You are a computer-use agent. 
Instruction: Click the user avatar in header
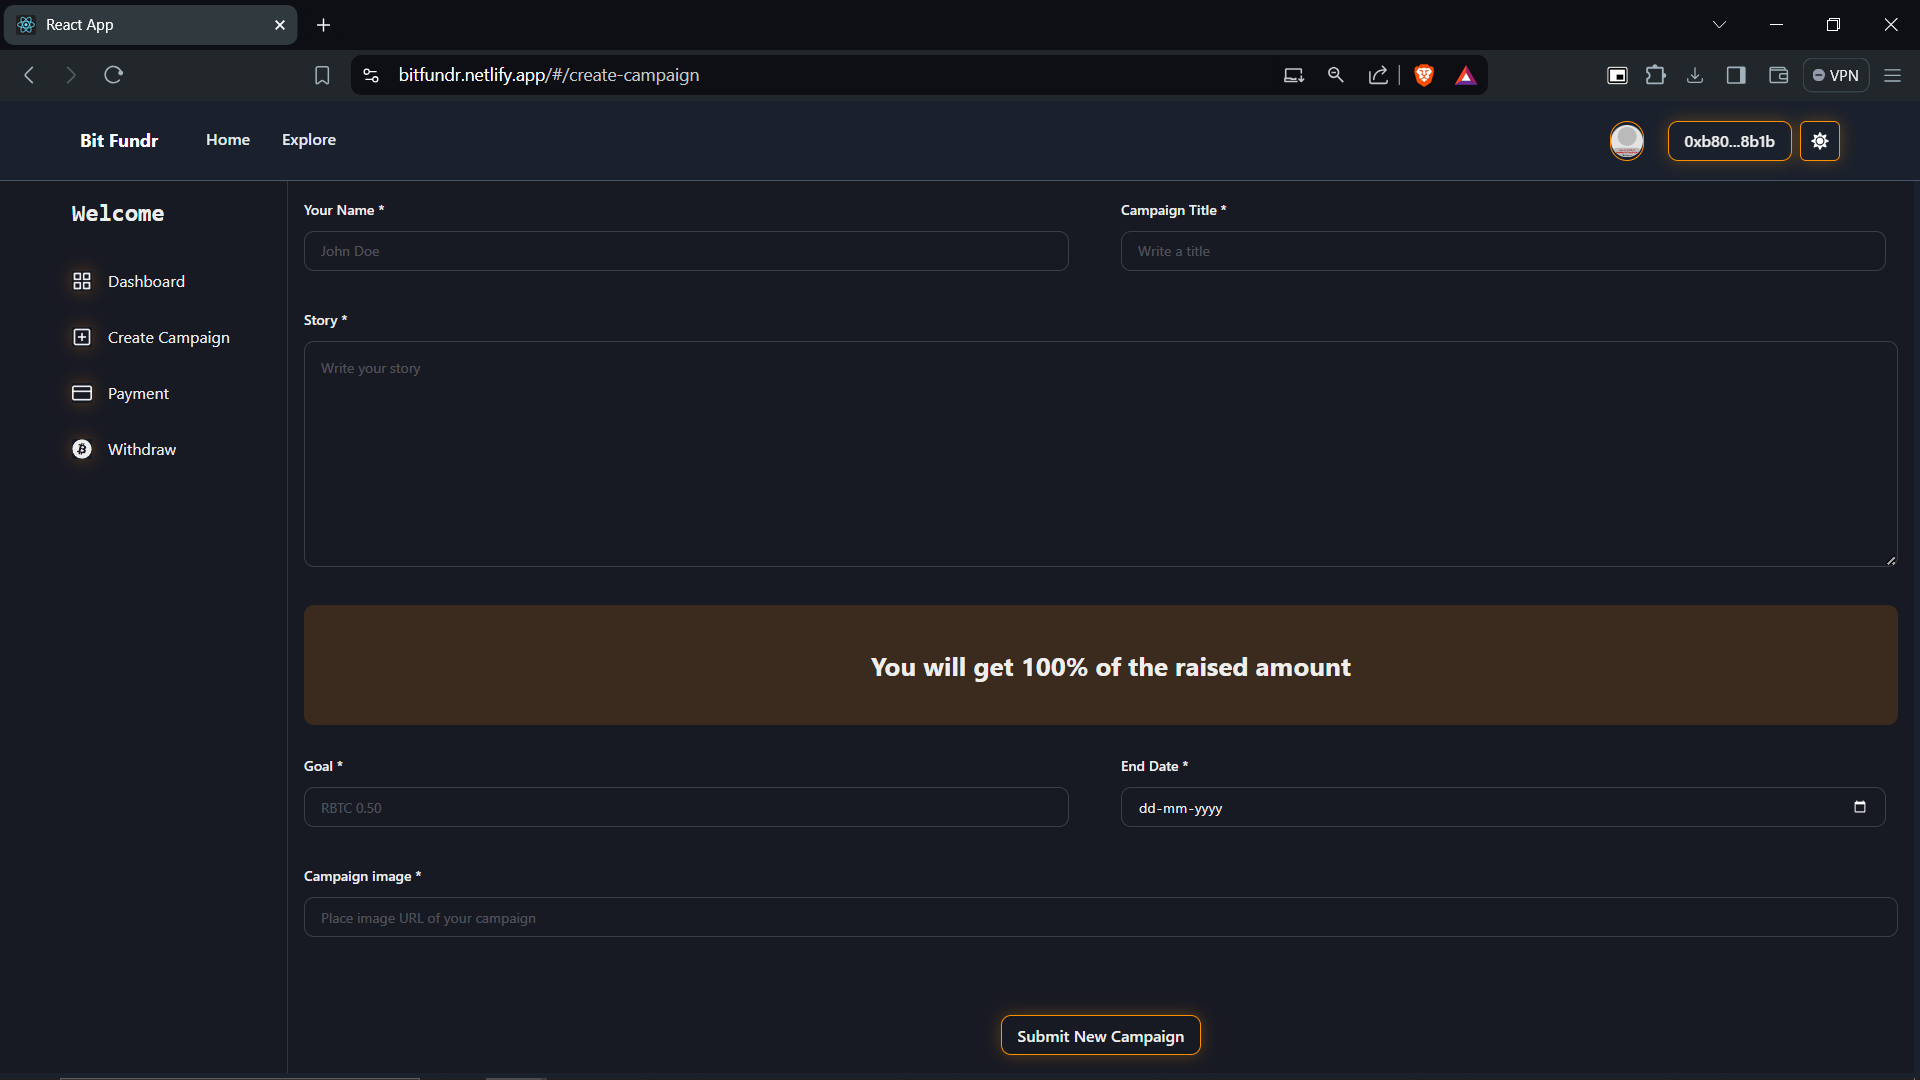click(1626, 141)
